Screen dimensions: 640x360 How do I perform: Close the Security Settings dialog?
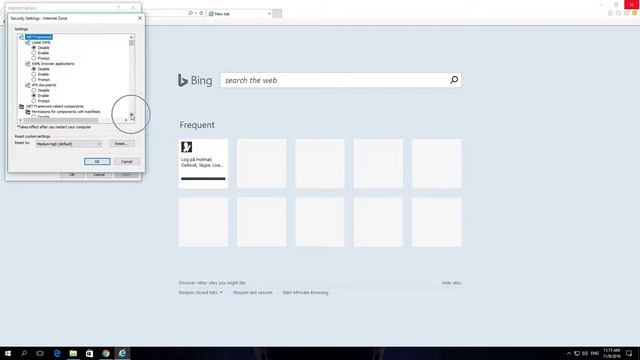(140, 18)
